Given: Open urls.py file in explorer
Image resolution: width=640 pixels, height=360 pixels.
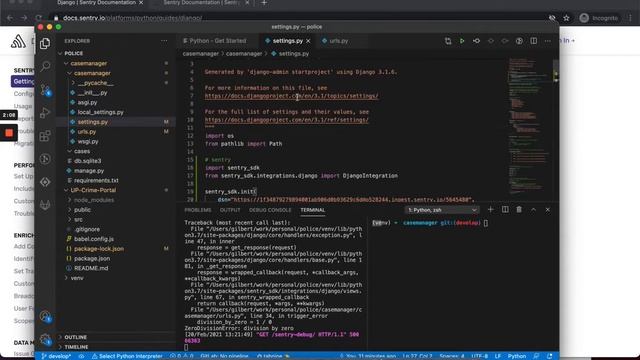Looking at the screenshot, I should tap(87, 132).
